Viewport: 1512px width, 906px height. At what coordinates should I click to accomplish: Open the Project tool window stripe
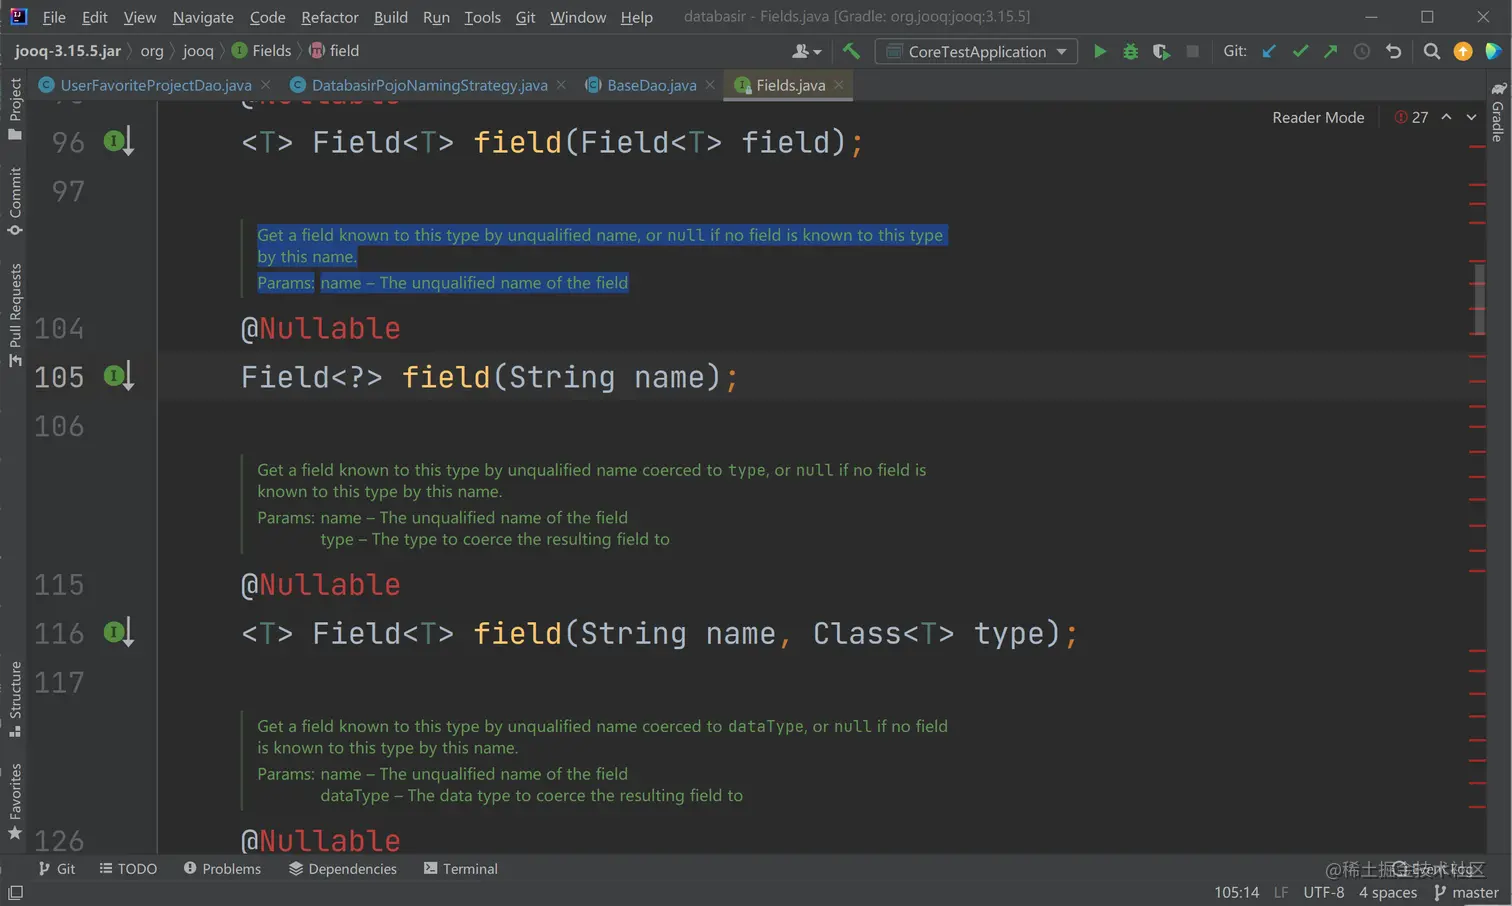coord(15,109)
